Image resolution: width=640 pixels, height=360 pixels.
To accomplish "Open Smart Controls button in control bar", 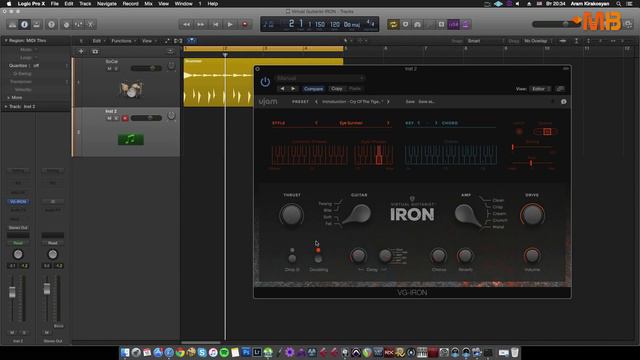I will [x=67, y=24].
